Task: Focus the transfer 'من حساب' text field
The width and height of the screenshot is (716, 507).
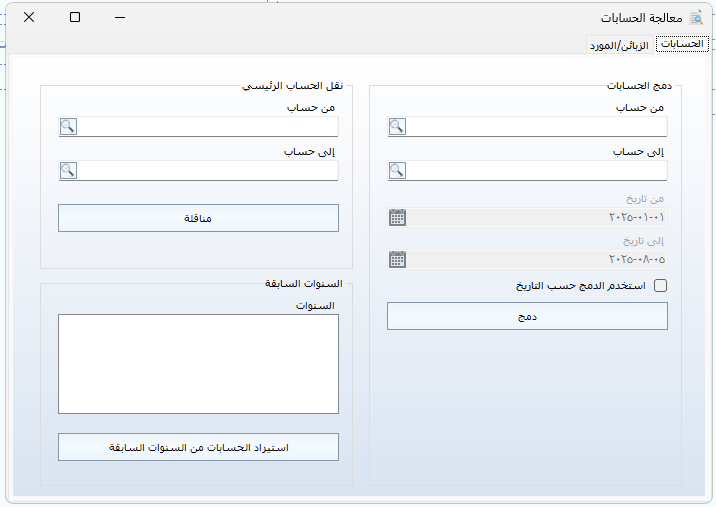Action: coord(207,127)
